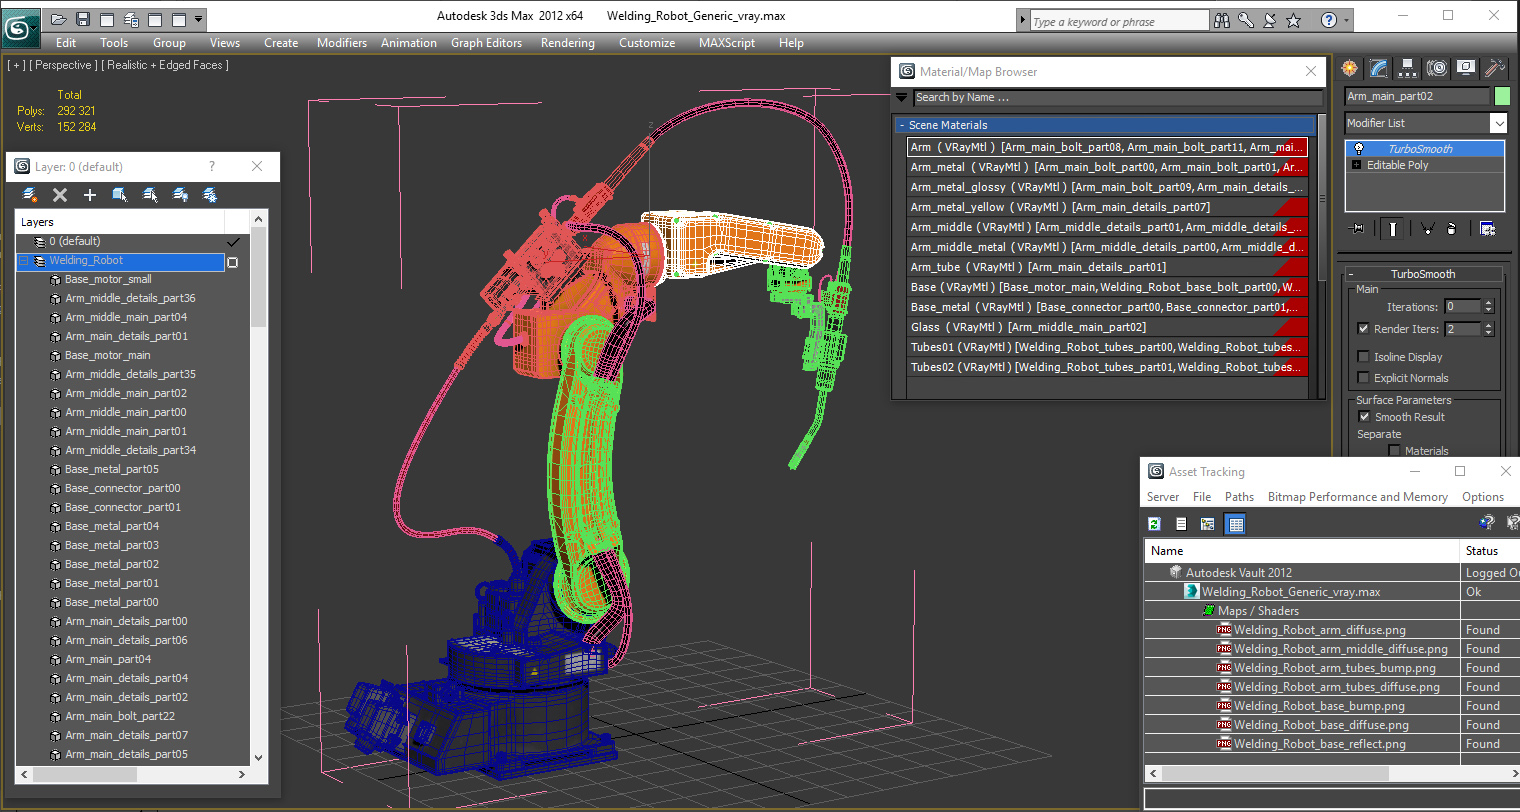Viewport: 1520px width, 812px height.
Task: Open the MAXScript menu
Action: [727, 43]
